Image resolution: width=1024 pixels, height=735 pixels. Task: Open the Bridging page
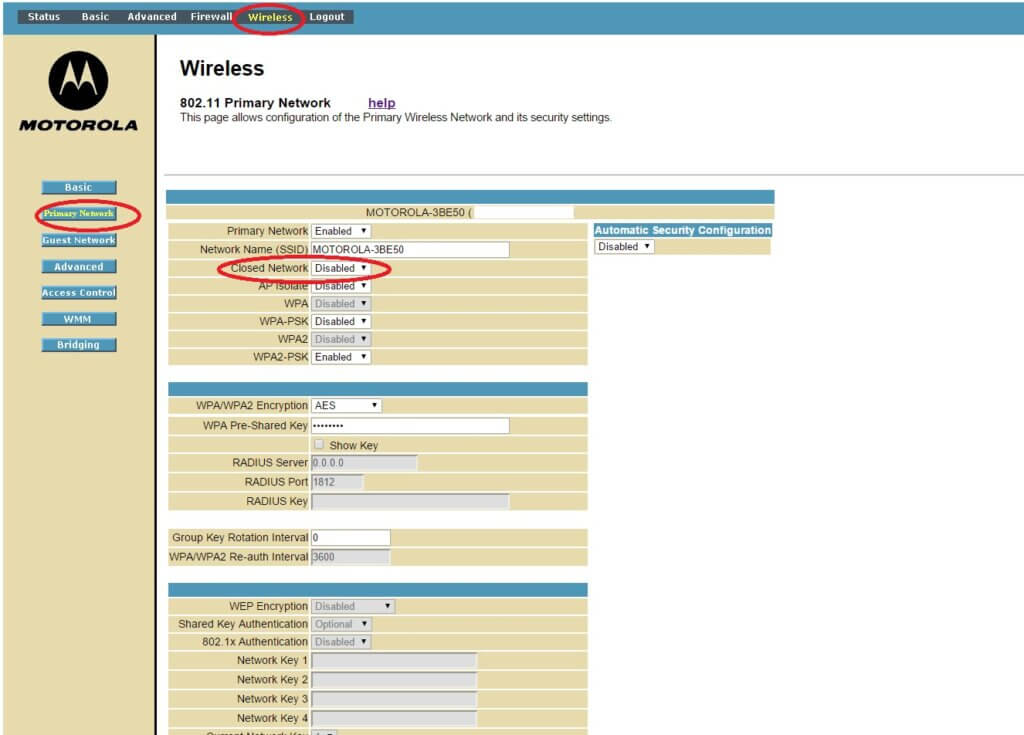79,345
